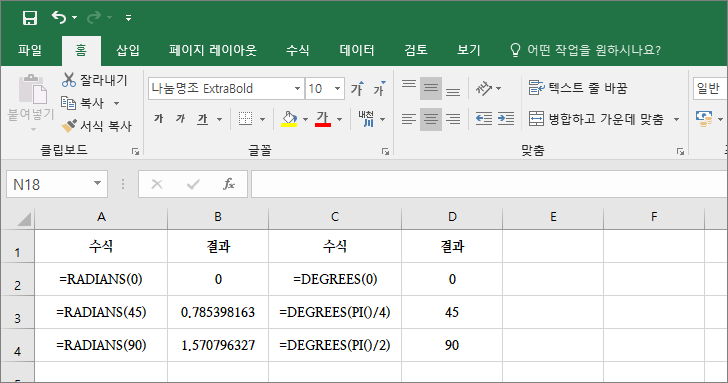
Task: Click the 어떤 작업을 원하시나요? search box
Action: [x=585, y=50]
